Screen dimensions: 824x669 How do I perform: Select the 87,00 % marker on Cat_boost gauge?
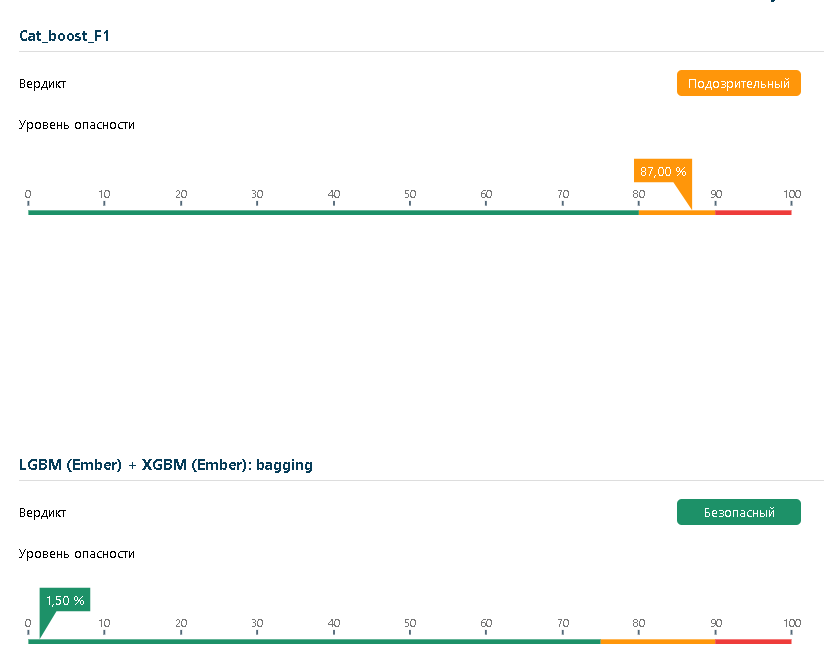pyautogui.click(x=662, y=171)
